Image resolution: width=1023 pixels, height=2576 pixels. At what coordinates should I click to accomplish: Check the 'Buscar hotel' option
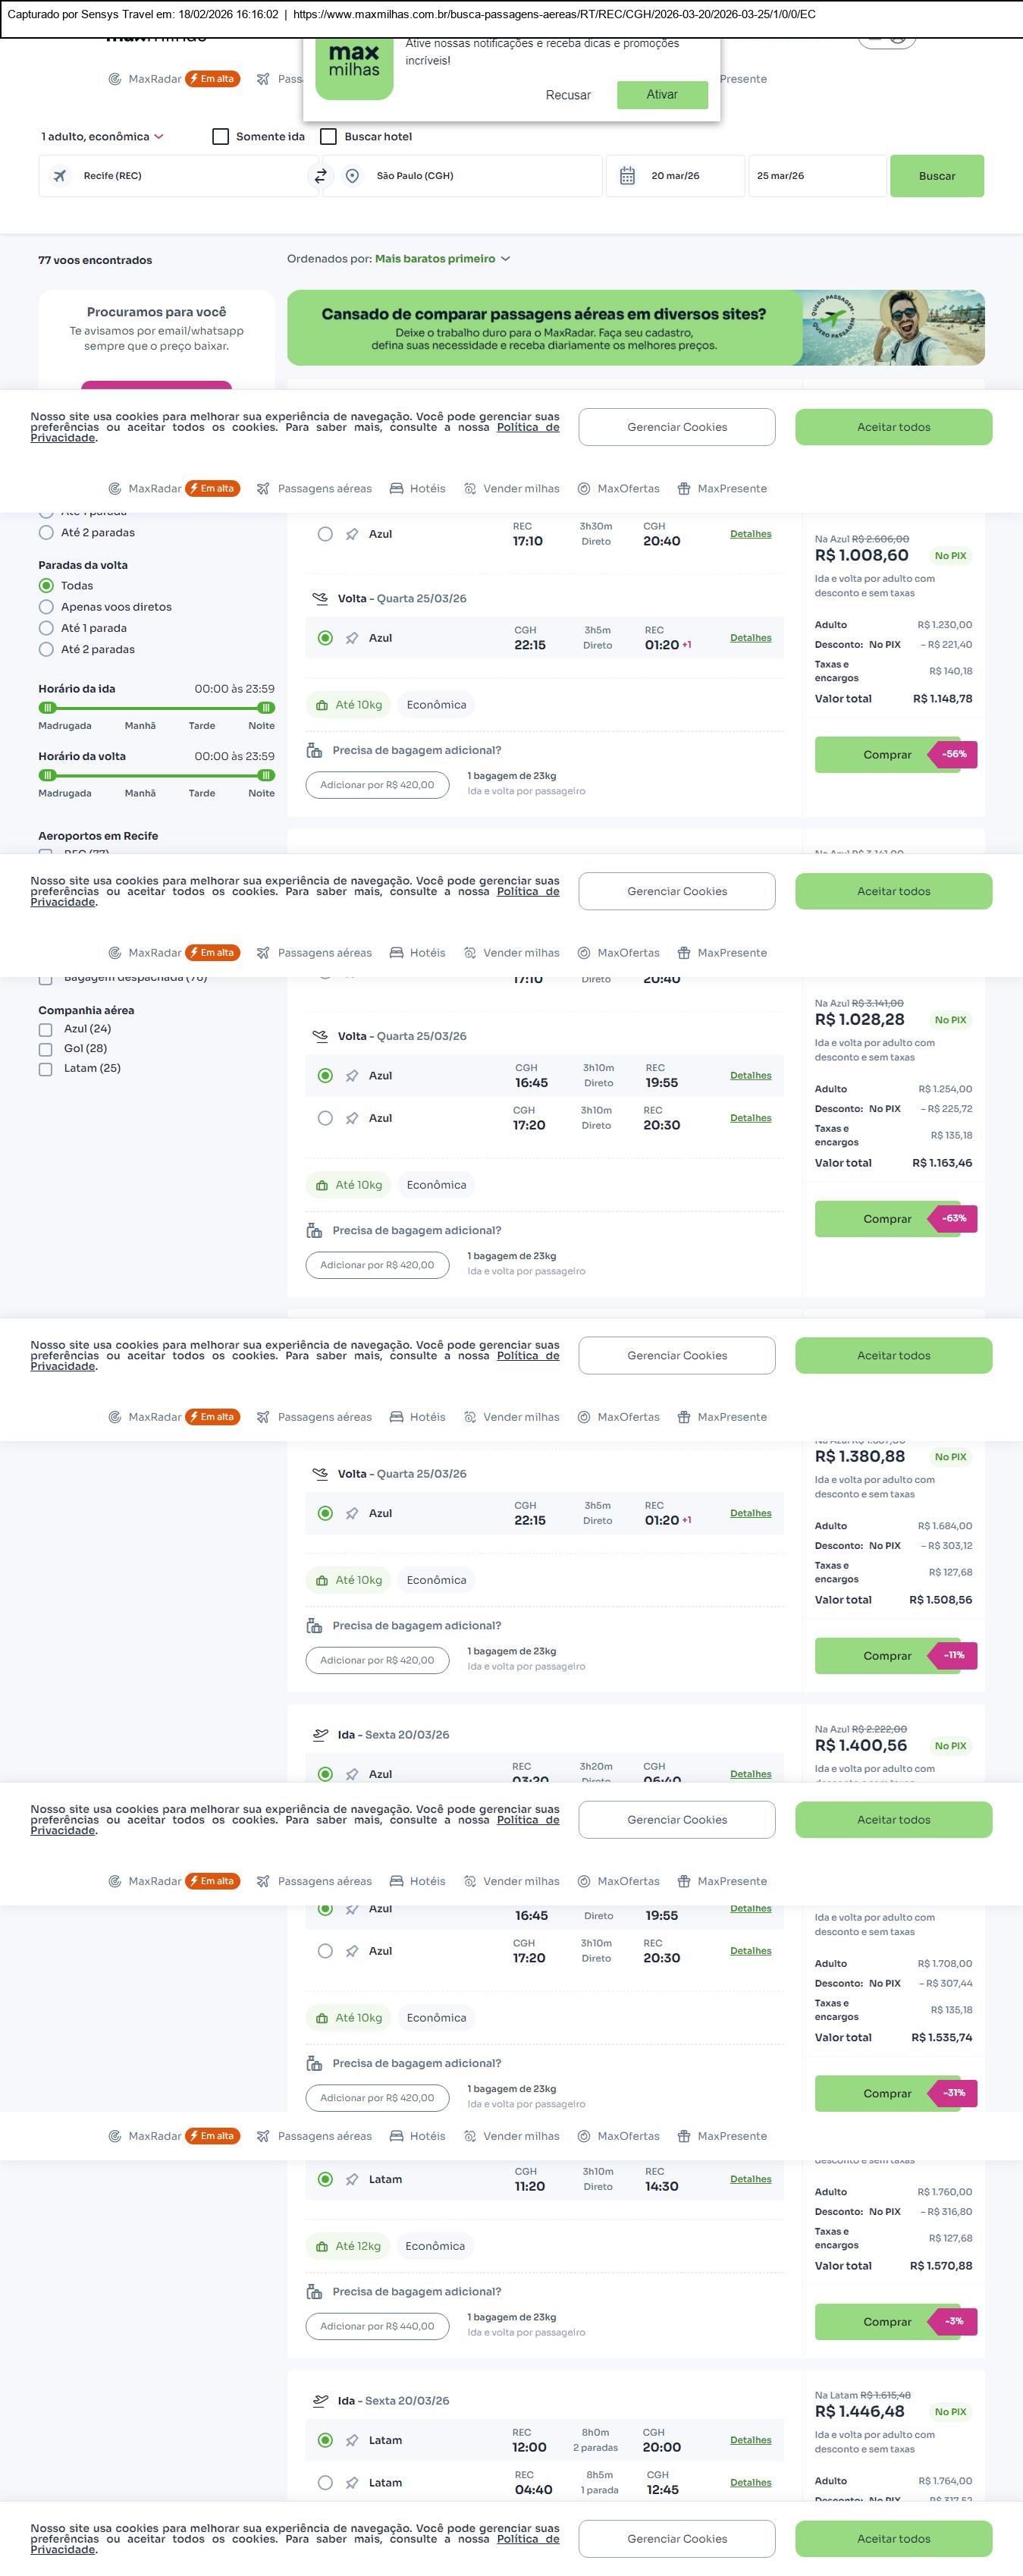pos(328,137)
